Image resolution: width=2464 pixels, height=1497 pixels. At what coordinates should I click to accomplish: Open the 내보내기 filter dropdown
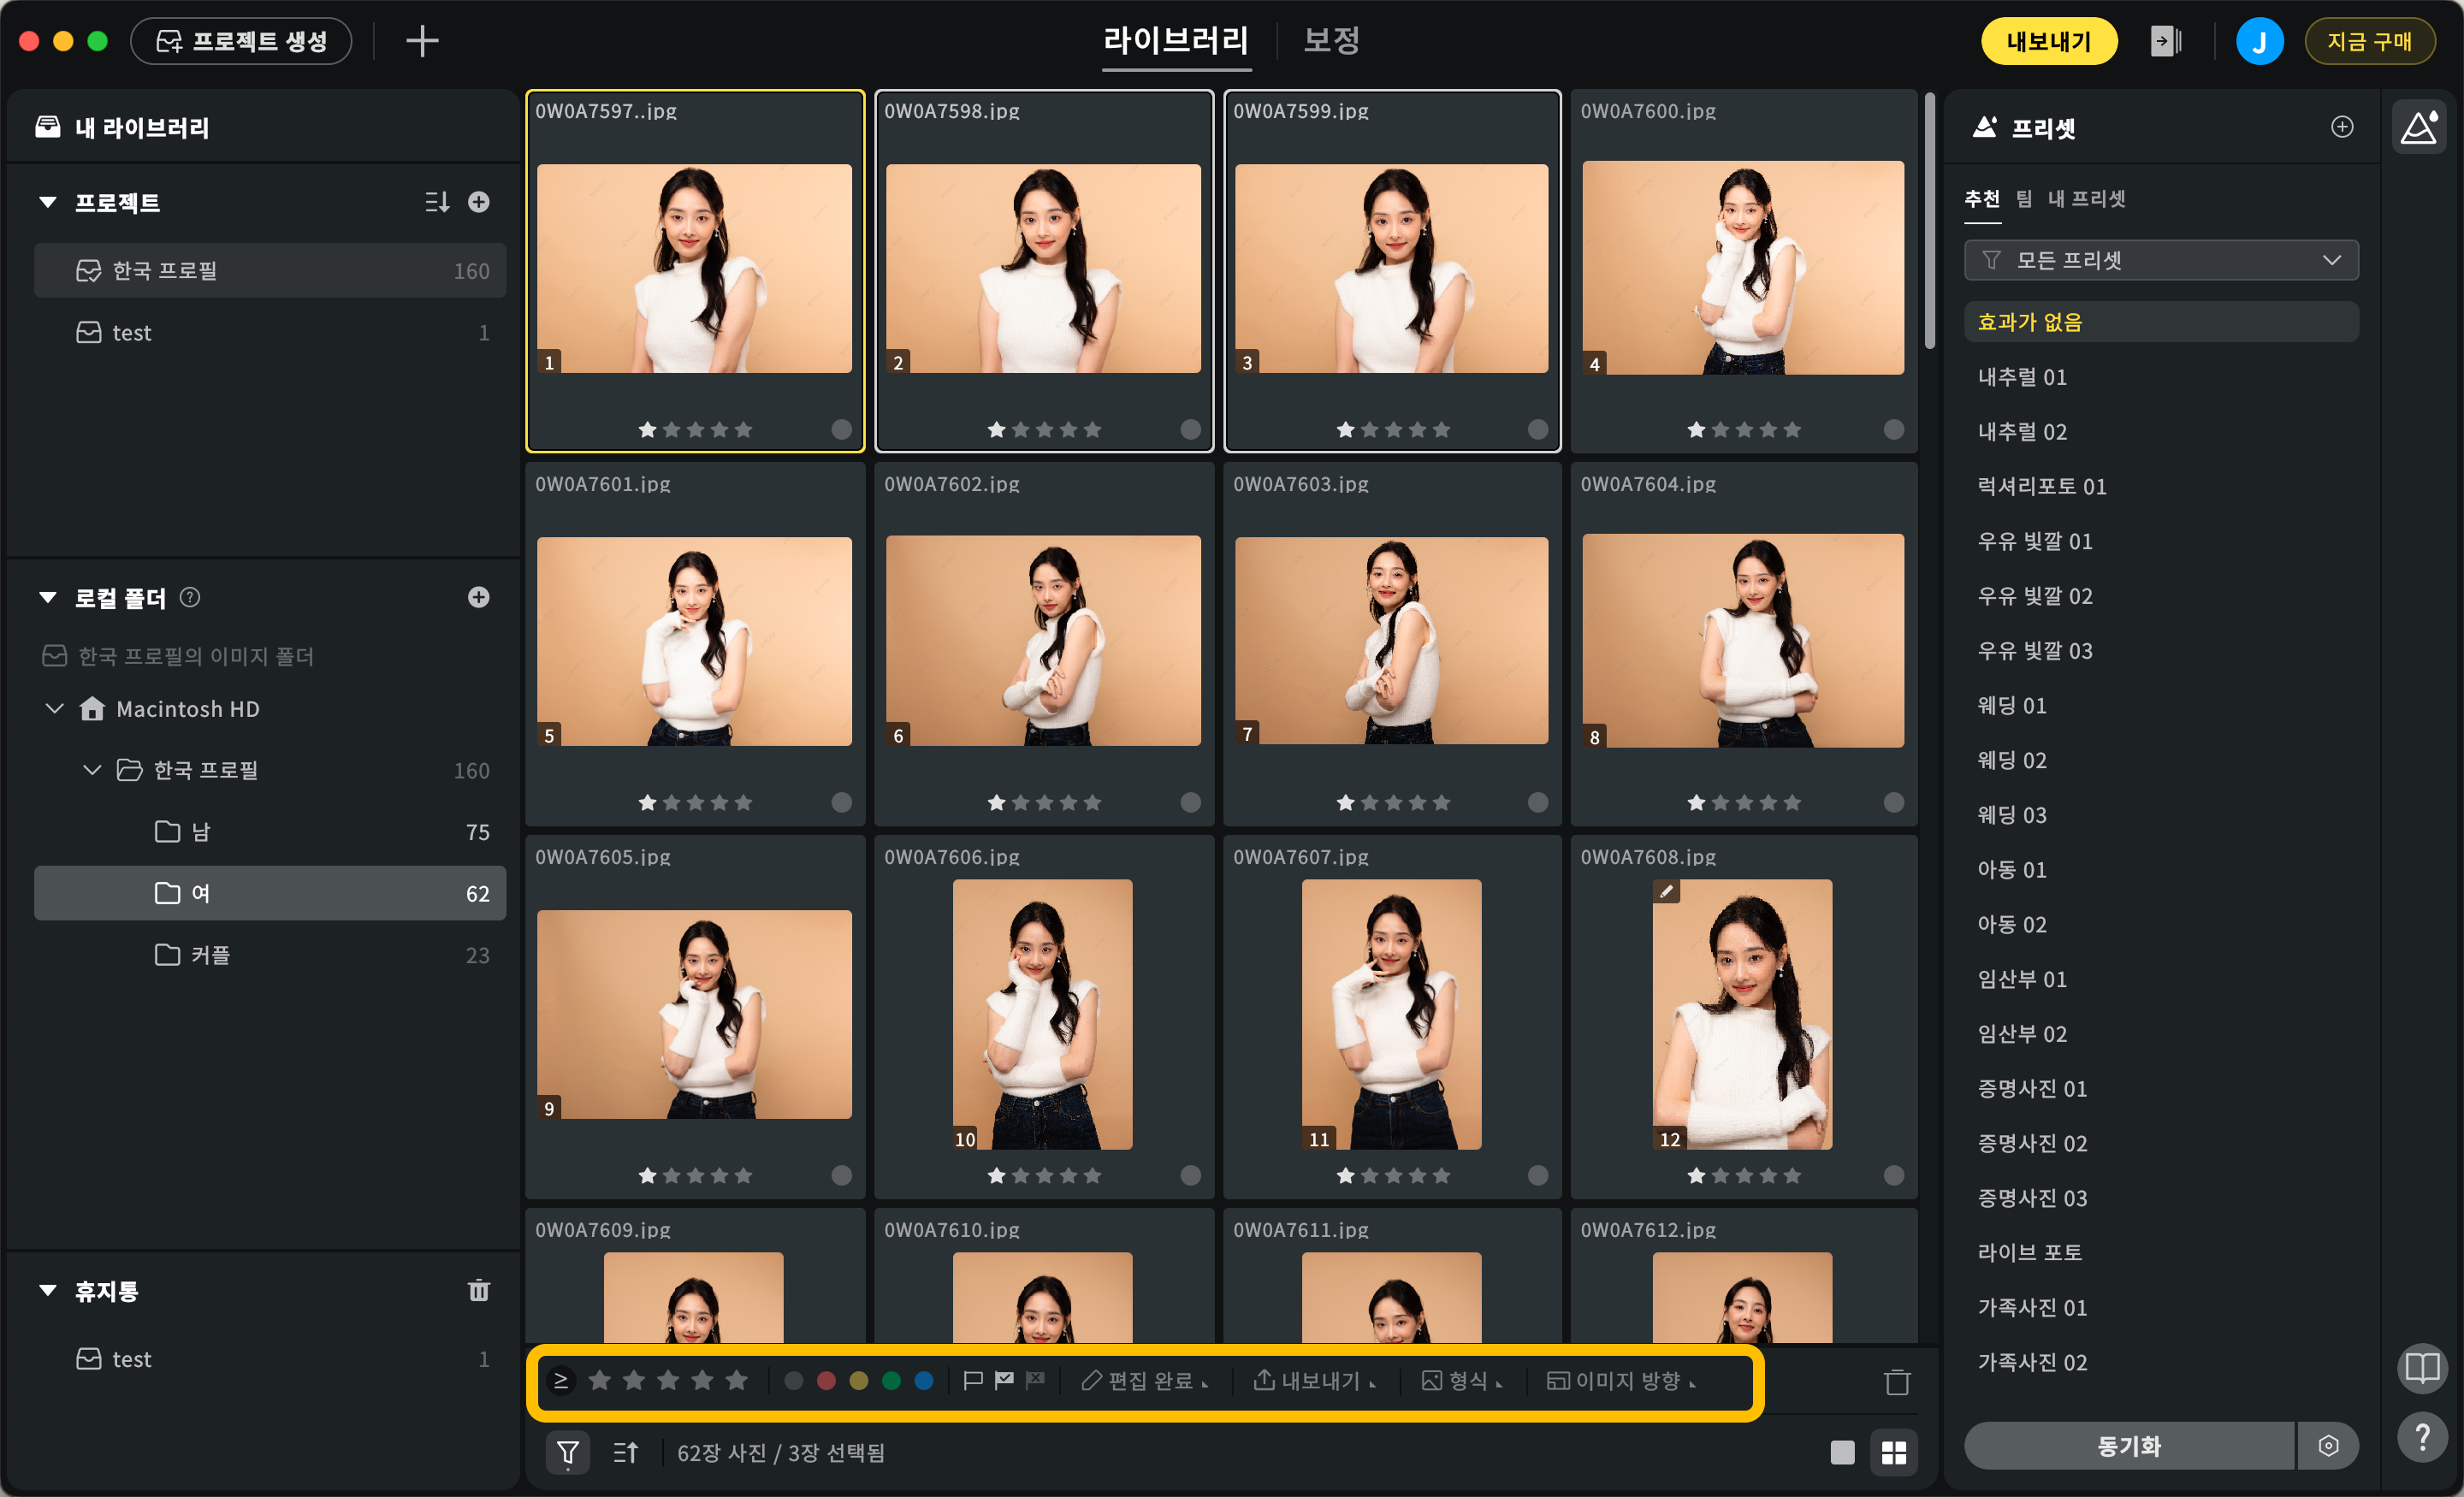pyautogui.click(x=1315, y=1380)
